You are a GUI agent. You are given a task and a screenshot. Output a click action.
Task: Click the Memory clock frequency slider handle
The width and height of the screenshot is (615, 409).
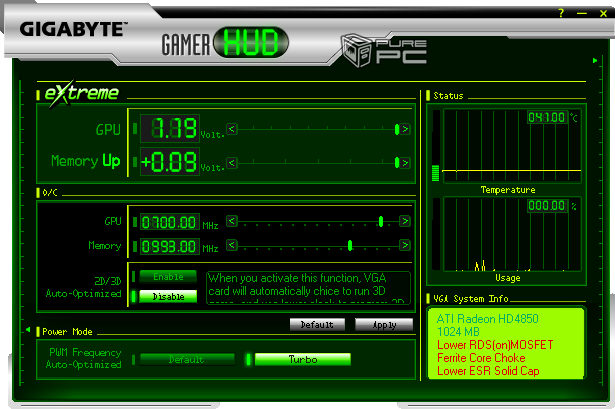click(350, 245)
